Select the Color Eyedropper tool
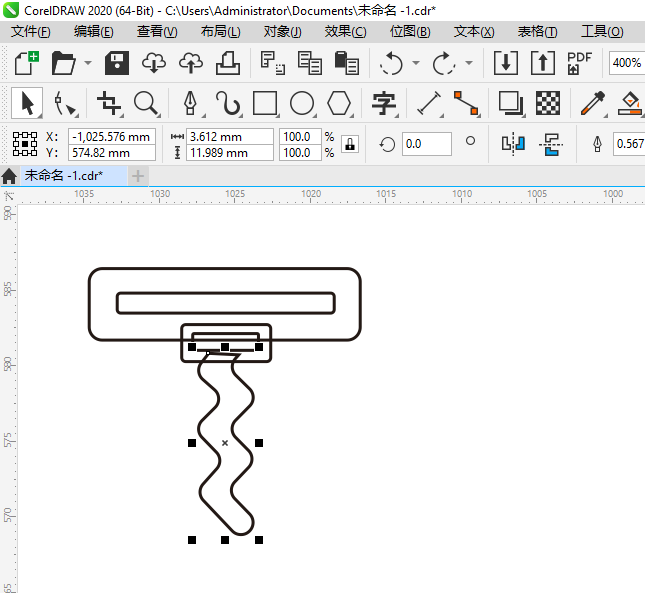 593,103
